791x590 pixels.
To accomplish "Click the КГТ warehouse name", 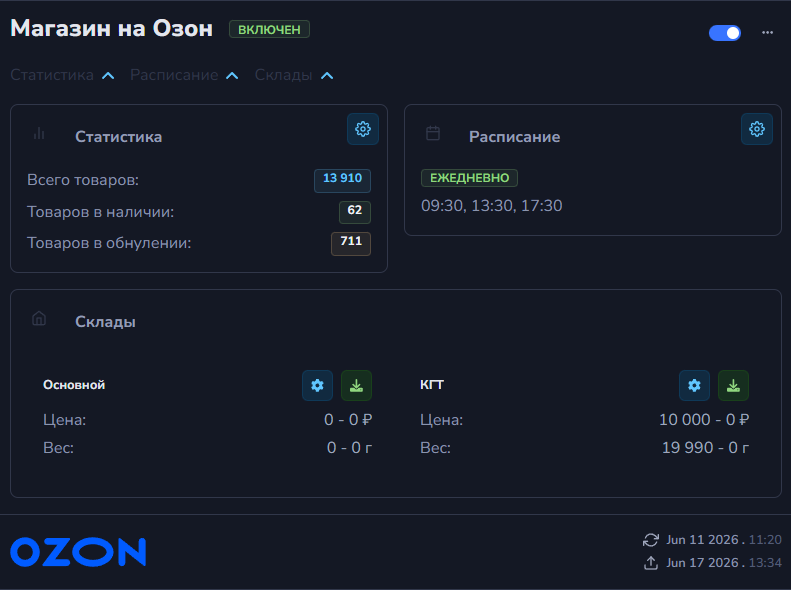I will pyautogui.click(x=432, y=385).
